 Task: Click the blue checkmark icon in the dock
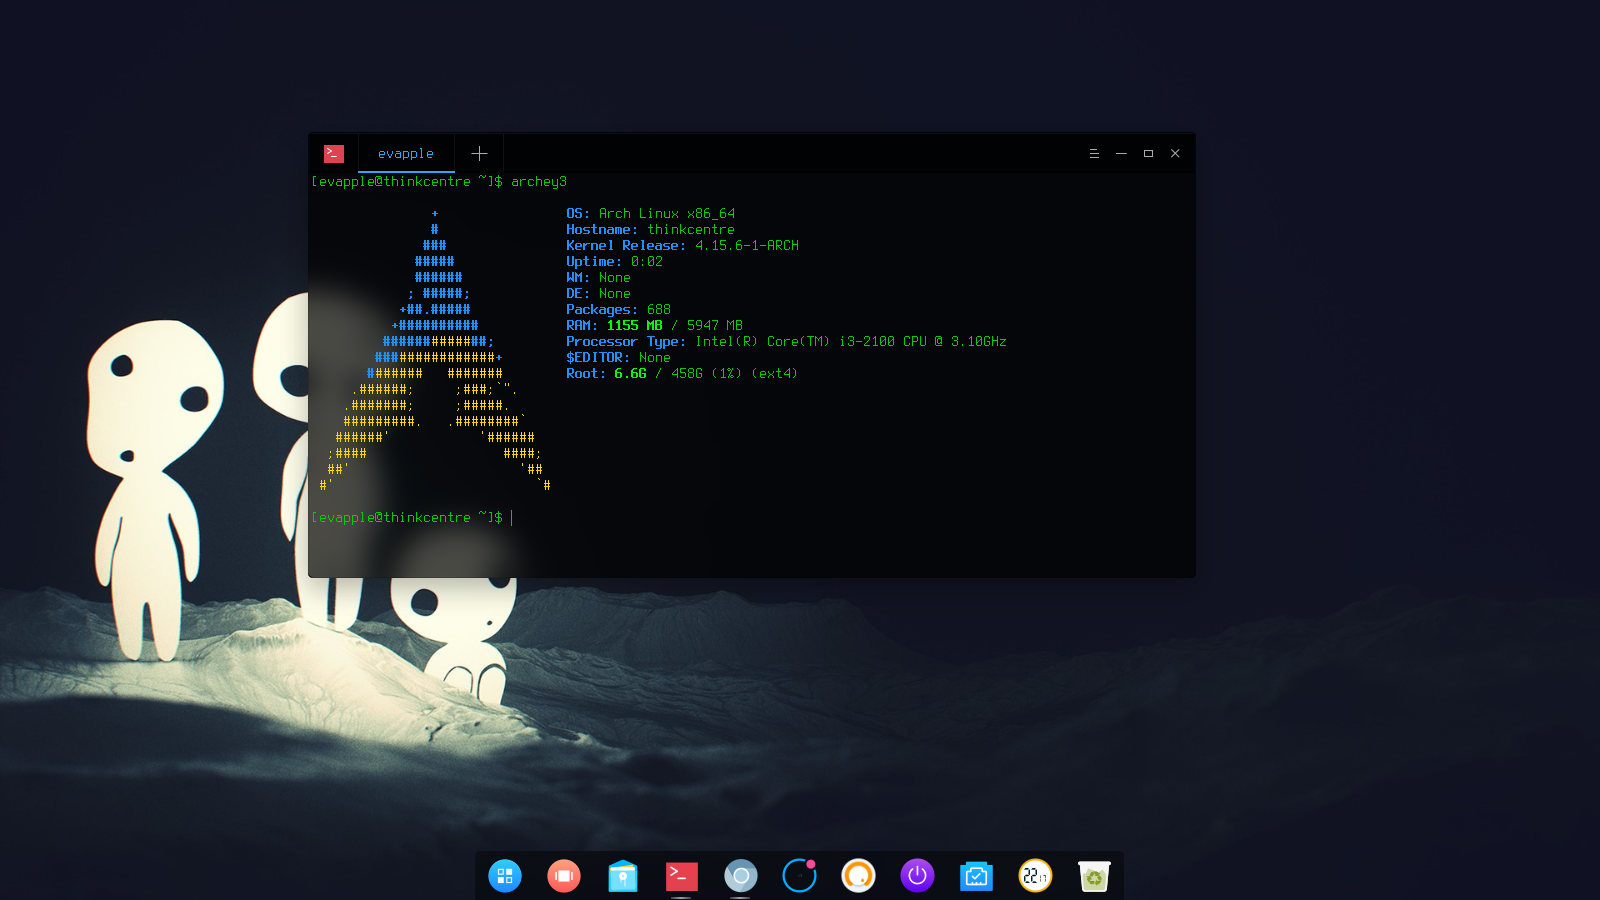tap(976, 876)
